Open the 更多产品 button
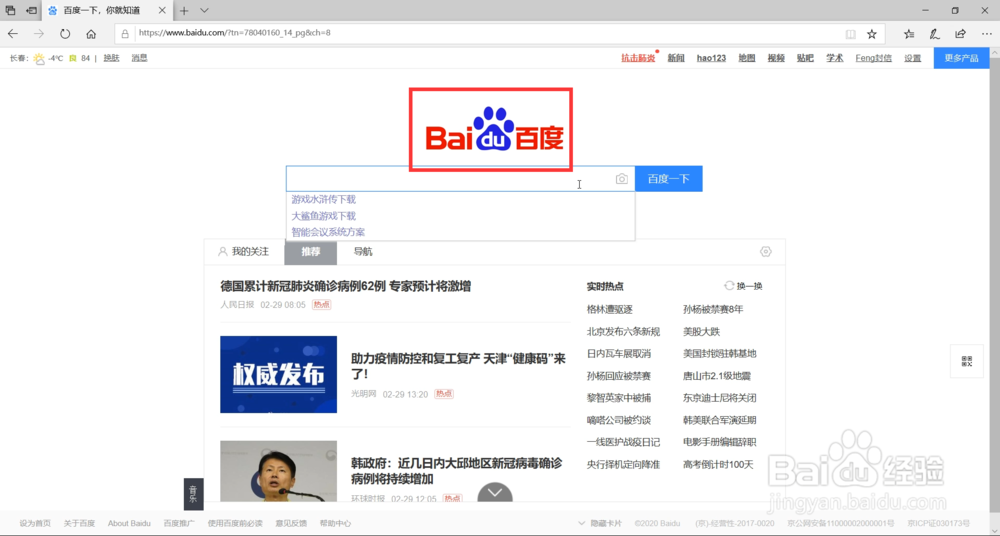This screenshot has width=1000, height=536. pyautogui.click(x=961, y=58)
